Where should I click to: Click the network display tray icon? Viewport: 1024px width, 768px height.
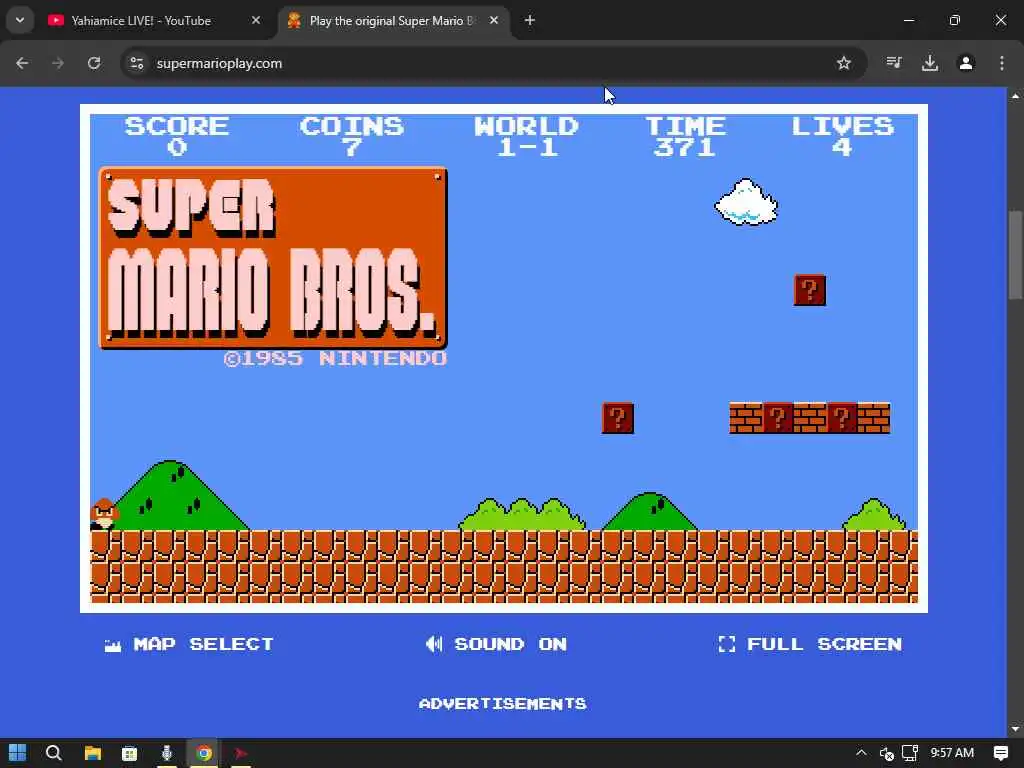click(910, 753)
